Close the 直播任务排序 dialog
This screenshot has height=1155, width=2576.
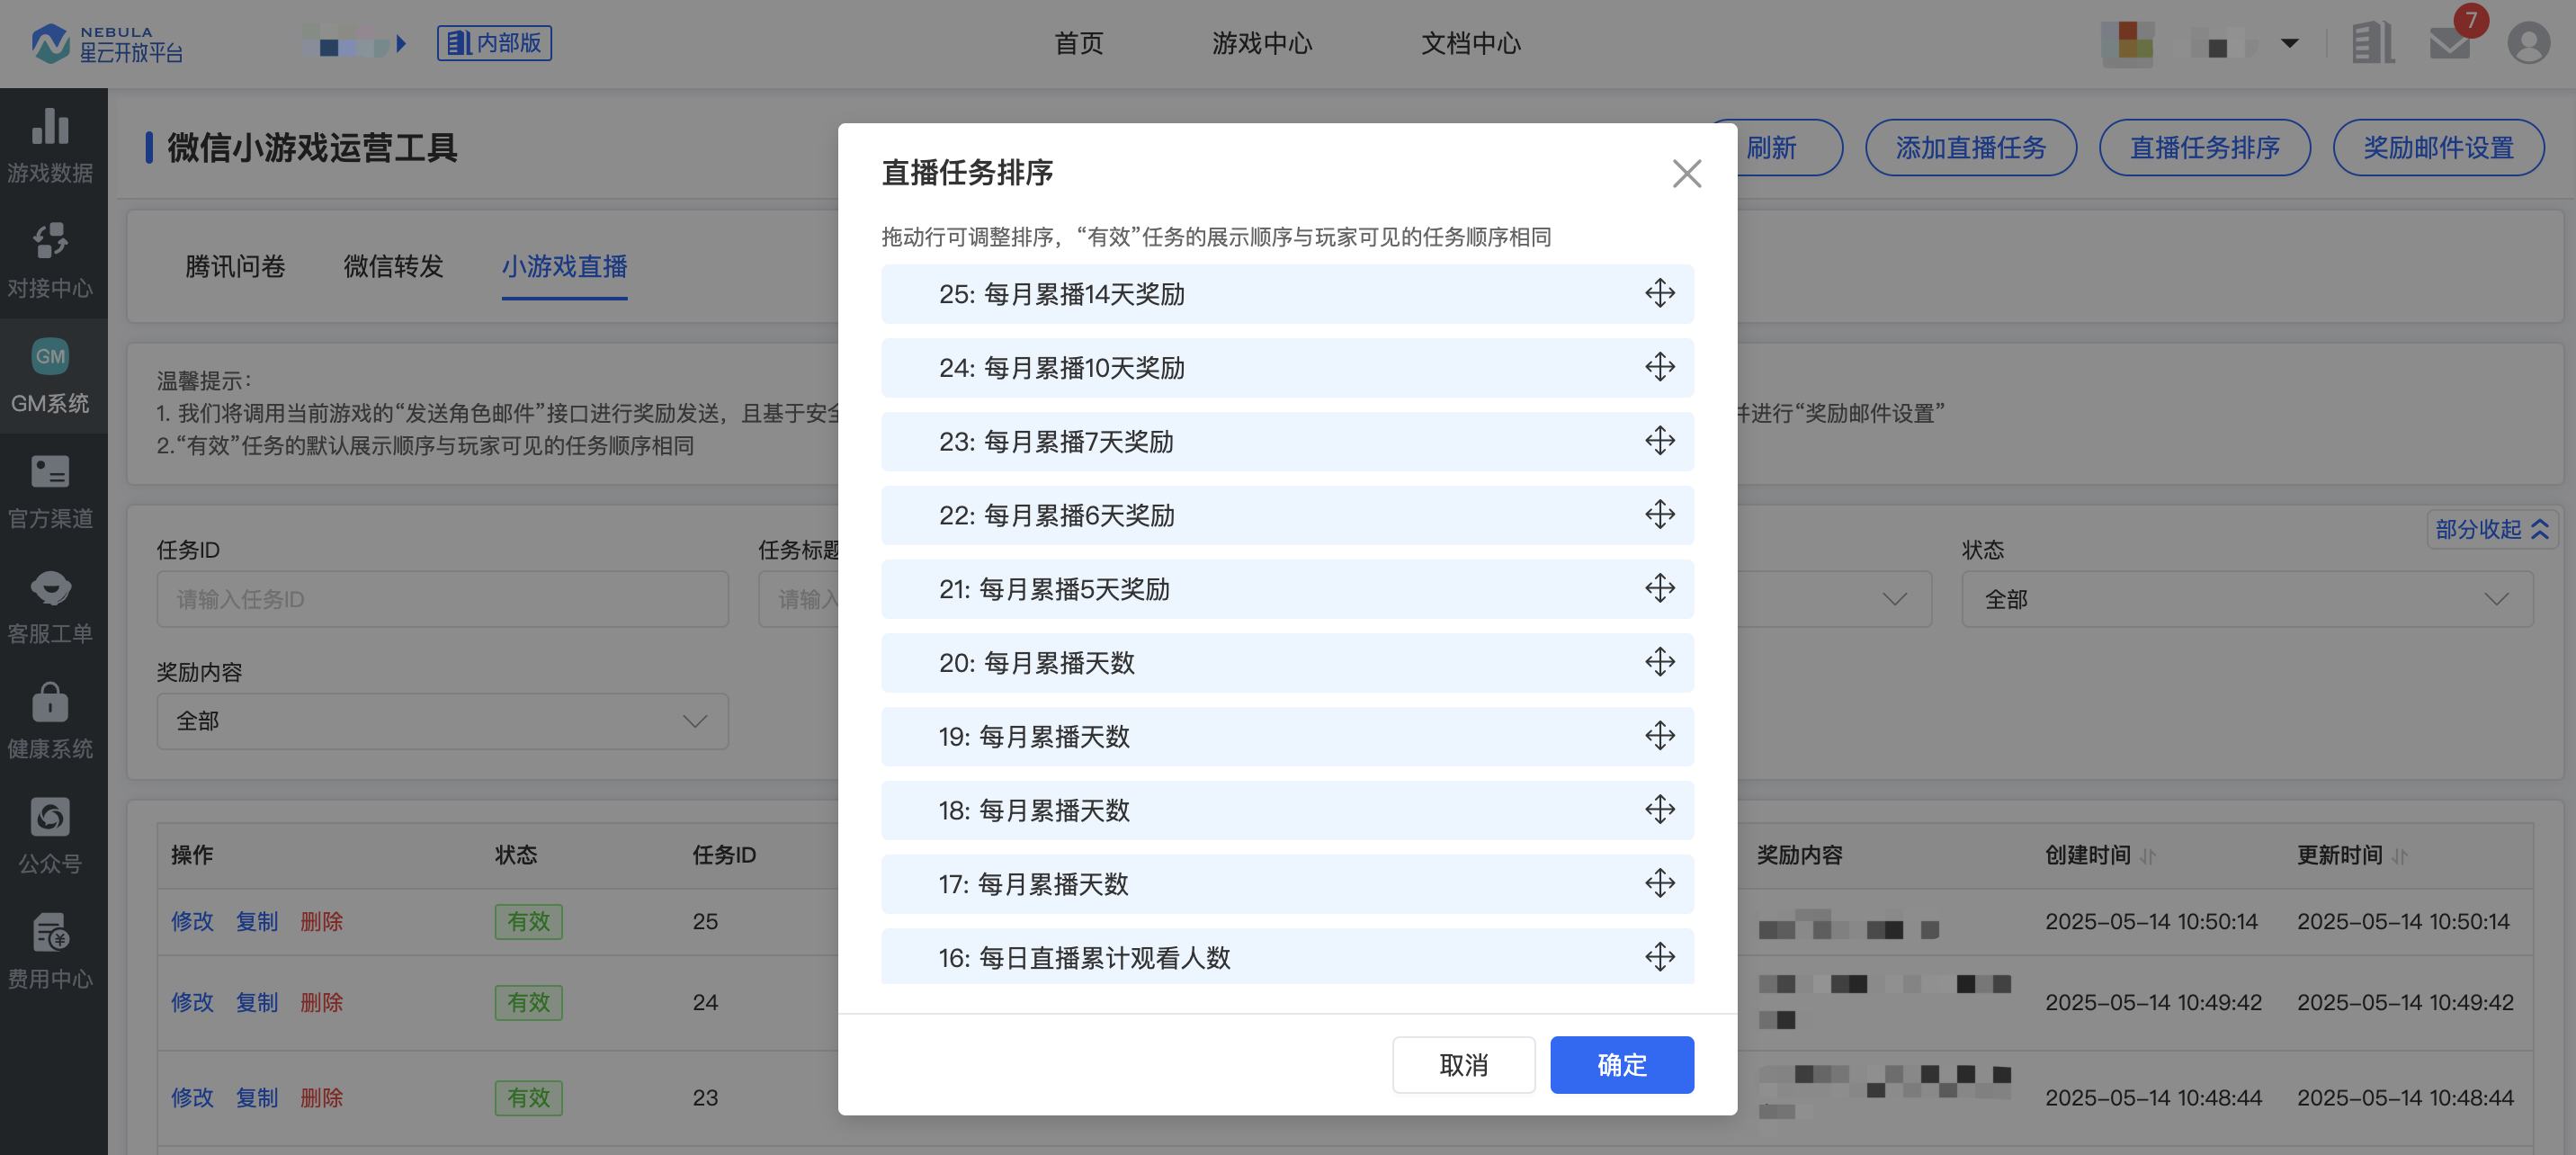(1686, 173)
